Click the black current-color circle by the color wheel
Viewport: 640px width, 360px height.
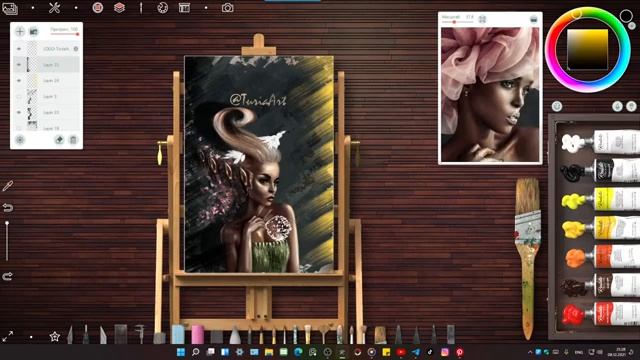(x=626, y=16)
